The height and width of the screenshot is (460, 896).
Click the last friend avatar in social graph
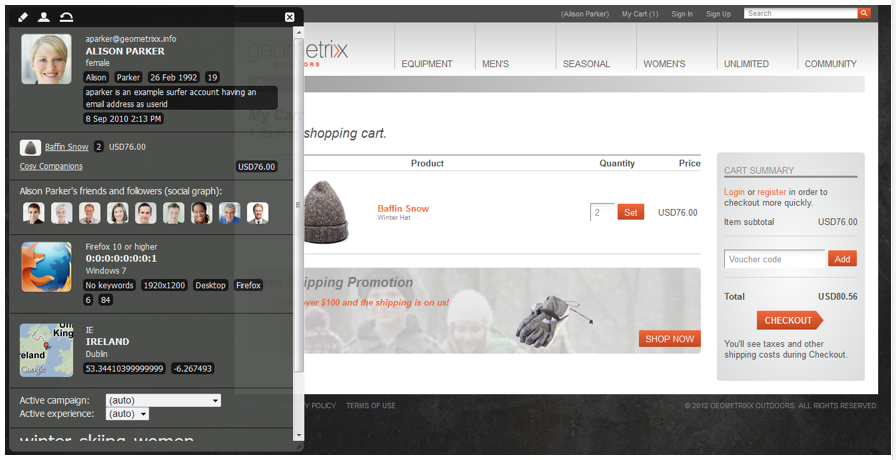point(258,213)
